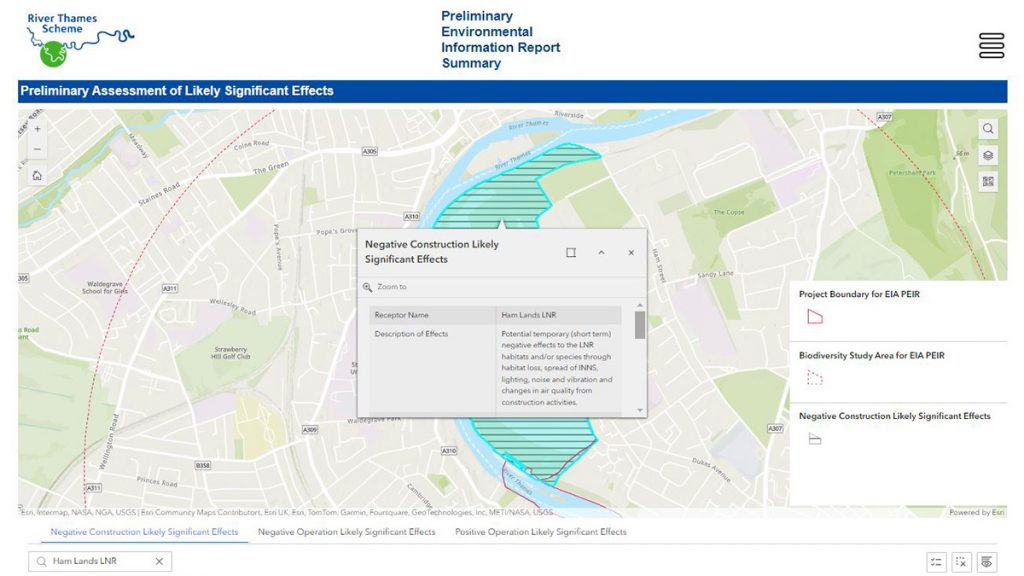Open the basemap gallery icon
1024x576 pixels.
(988, 181)
